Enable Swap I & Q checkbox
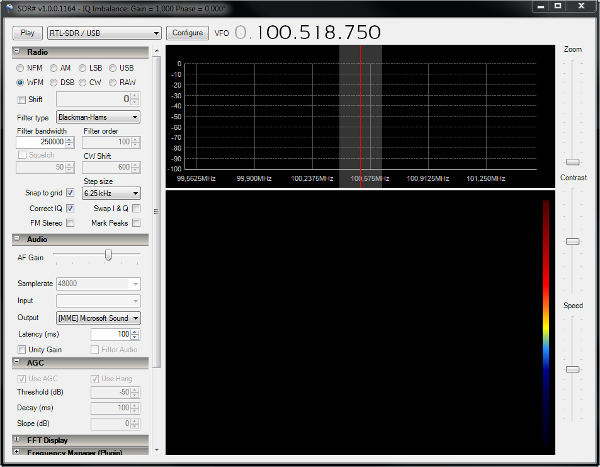600x467 pixels. tap(136, 208)
